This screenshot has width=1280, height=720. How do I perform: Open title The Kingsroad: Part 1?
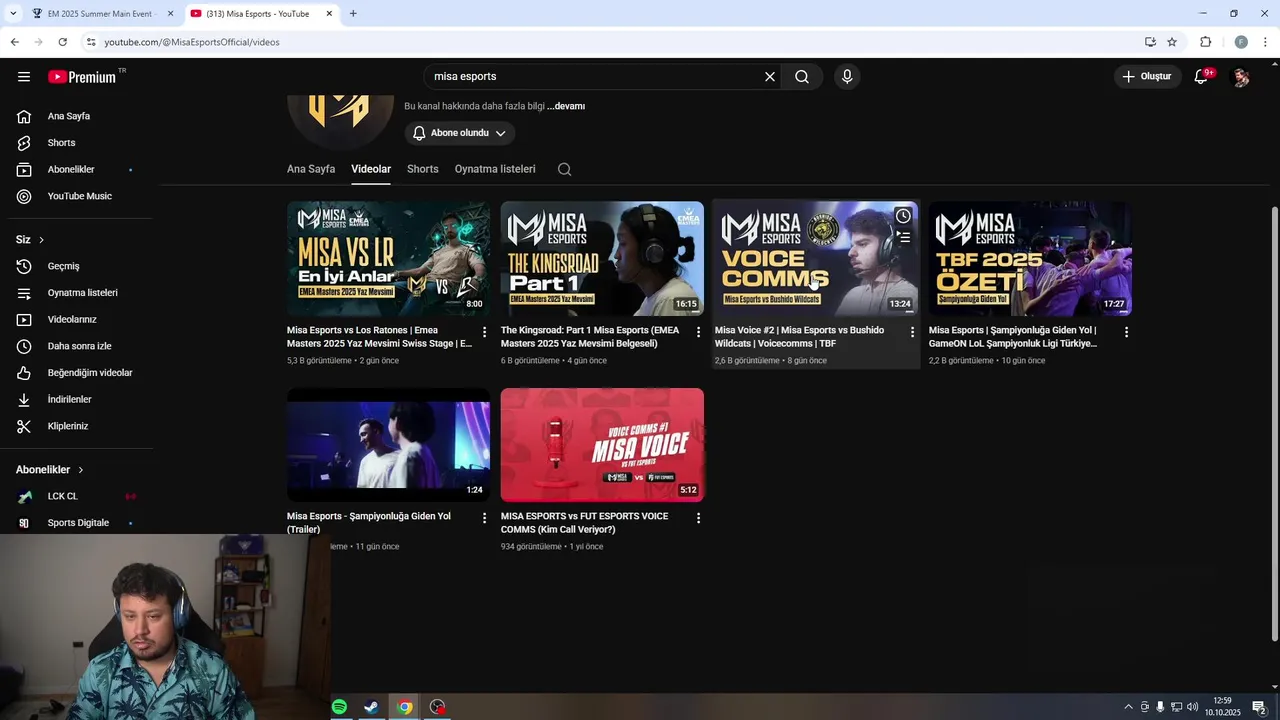590,337
